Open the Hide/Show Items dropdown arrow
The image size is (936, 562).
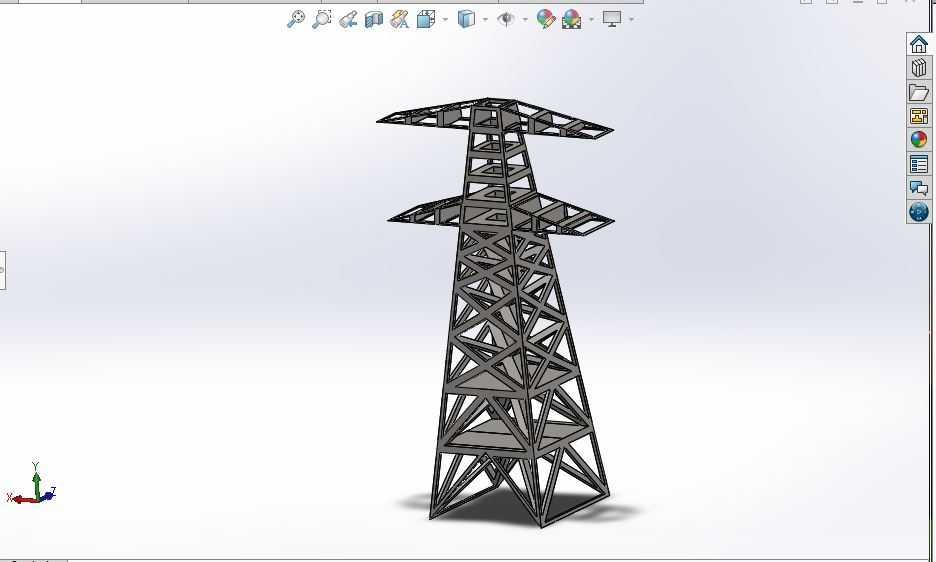[525, 19]
